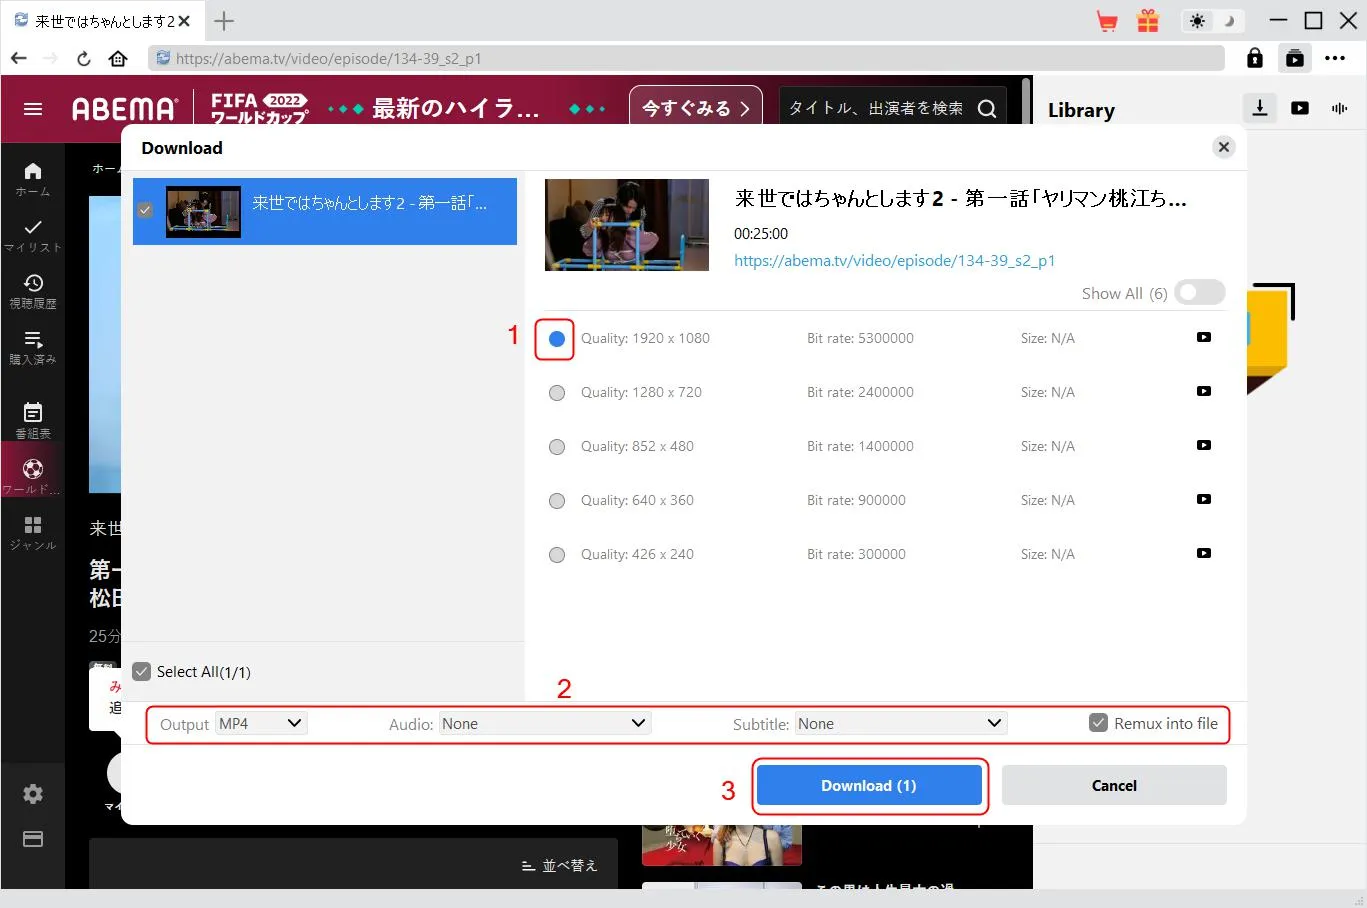This screenshot has width=1367, height=908.
Task: Toggle the light/dark theme switch
Action: [x=1211, y=21]
